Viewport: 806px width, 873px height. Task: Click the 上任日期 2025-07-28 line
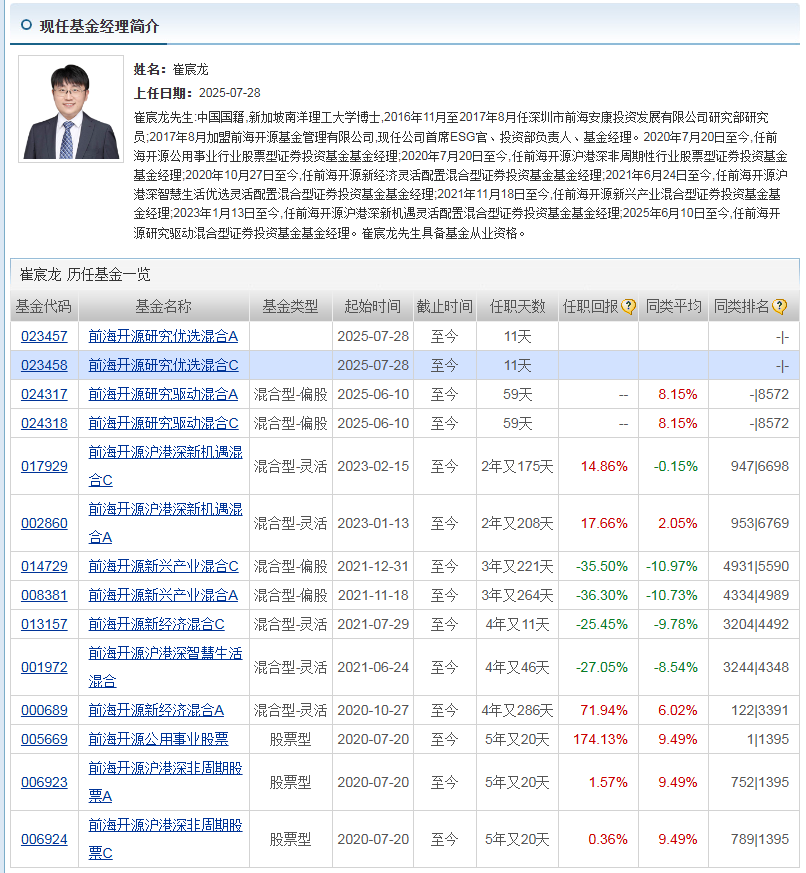tap(197, 93)
